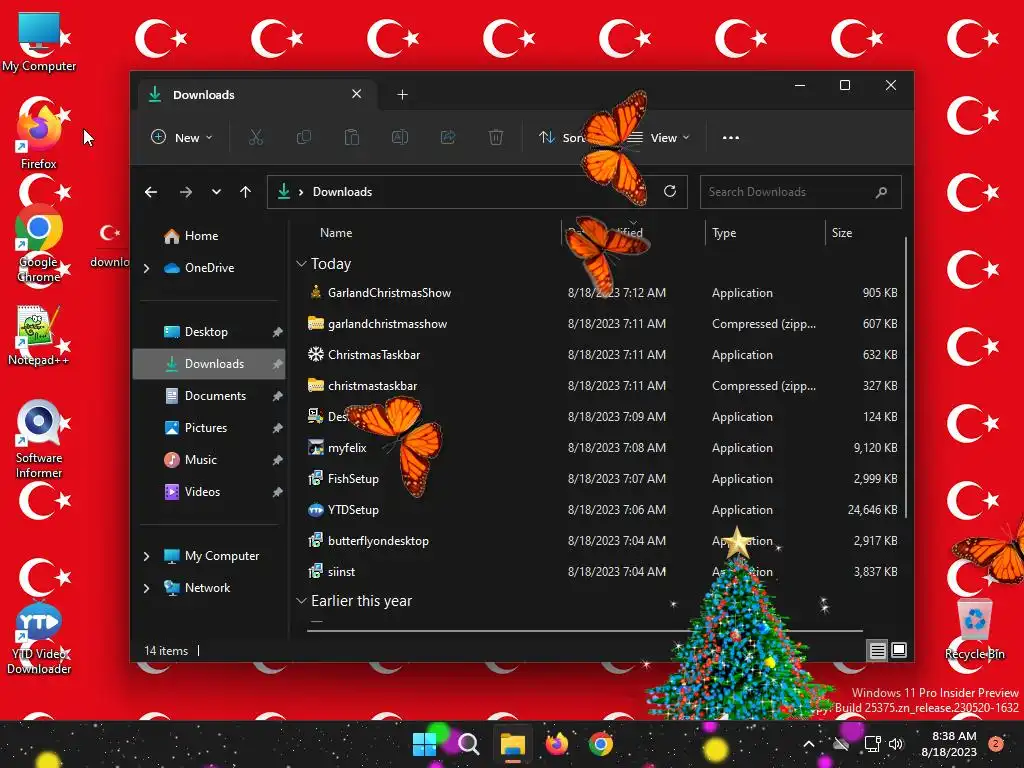
Task: Open Desktop in navigation pane
Action: (x=209, y=332)
